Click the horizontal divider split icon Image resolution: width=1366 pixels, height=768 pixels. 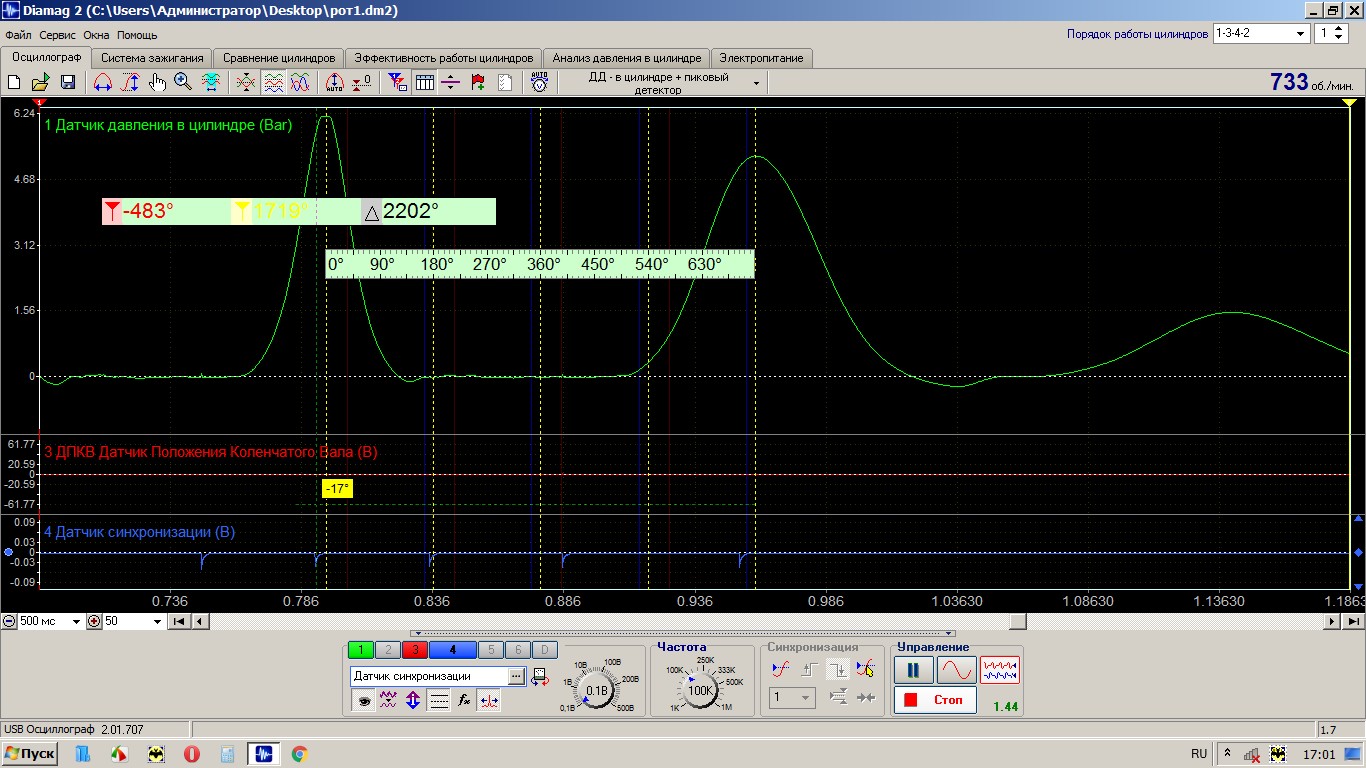pyautogui.click(x=451, y=83)
